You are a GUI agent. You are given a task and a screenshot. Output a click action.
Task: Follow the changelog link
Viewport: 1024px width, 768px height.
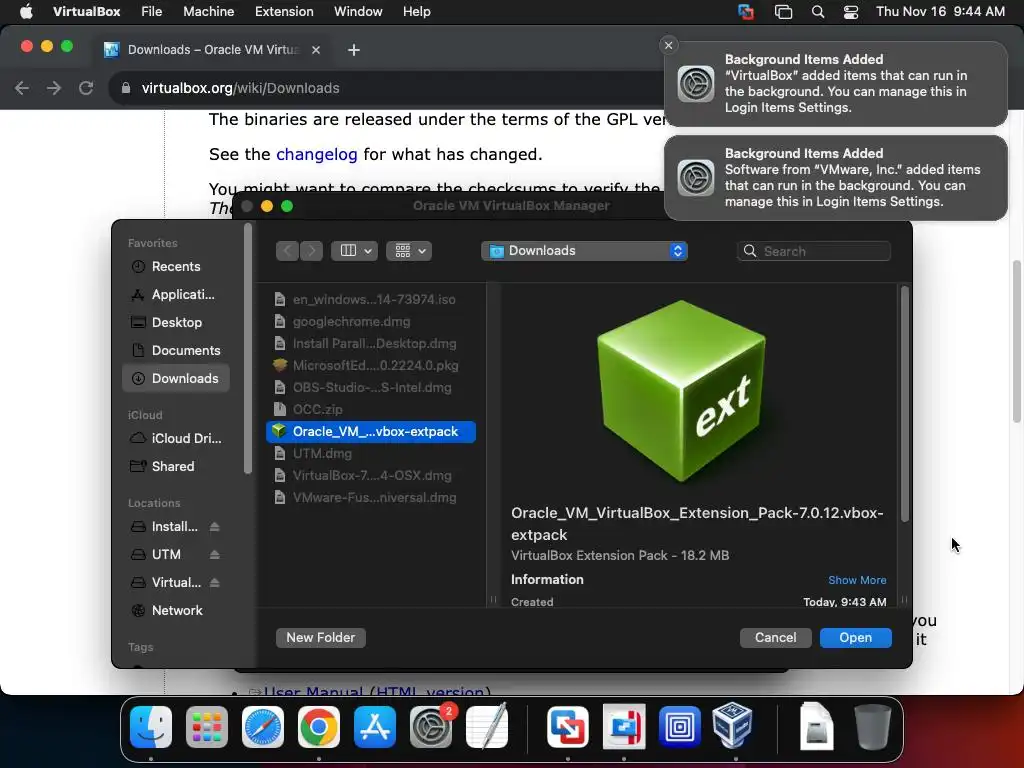click(317, 154)
